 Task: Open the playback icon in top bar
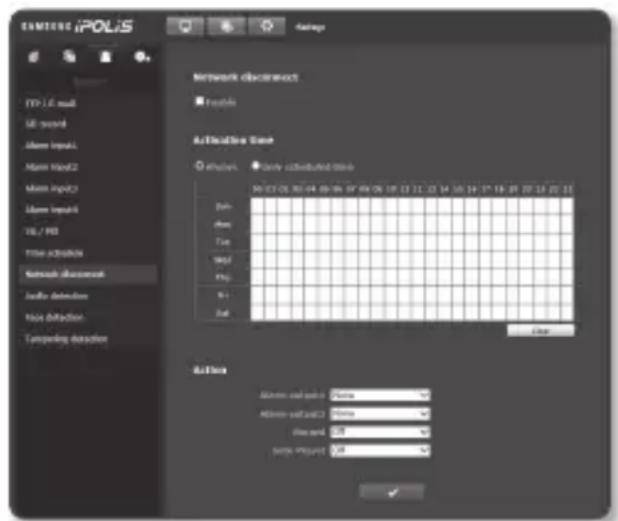tap(226, 26)
